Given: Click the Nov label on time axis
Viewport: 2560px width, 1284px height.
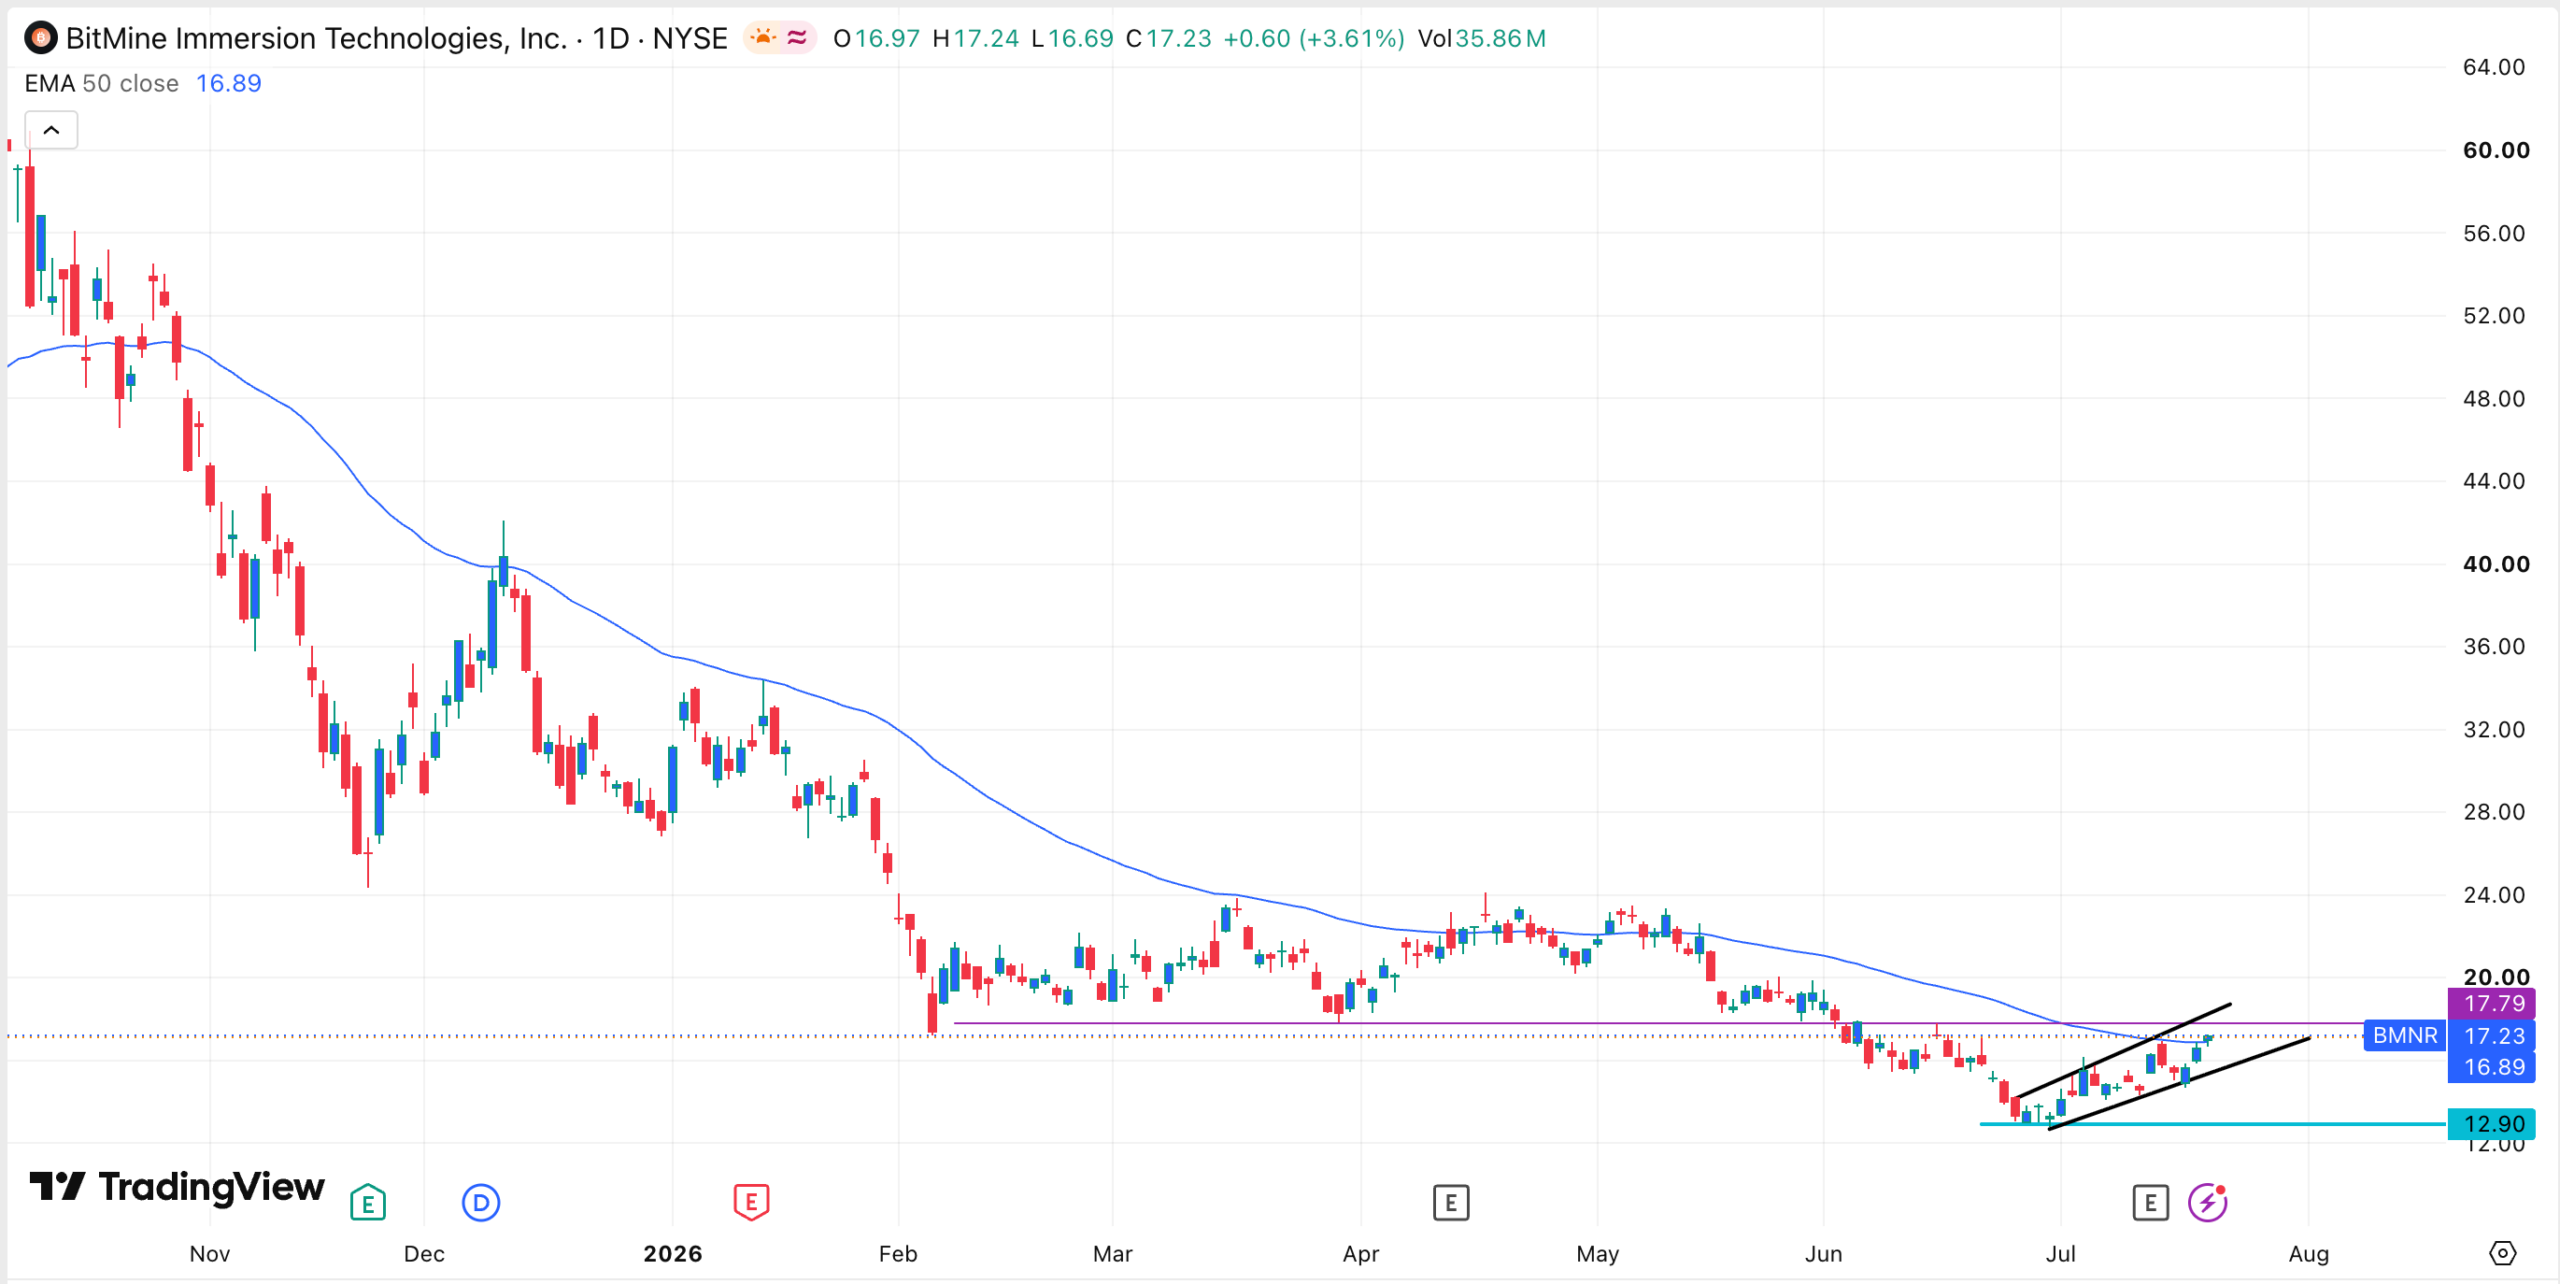Looking at the screenshot, I should pyautogui.click(x=210, y=1253).
